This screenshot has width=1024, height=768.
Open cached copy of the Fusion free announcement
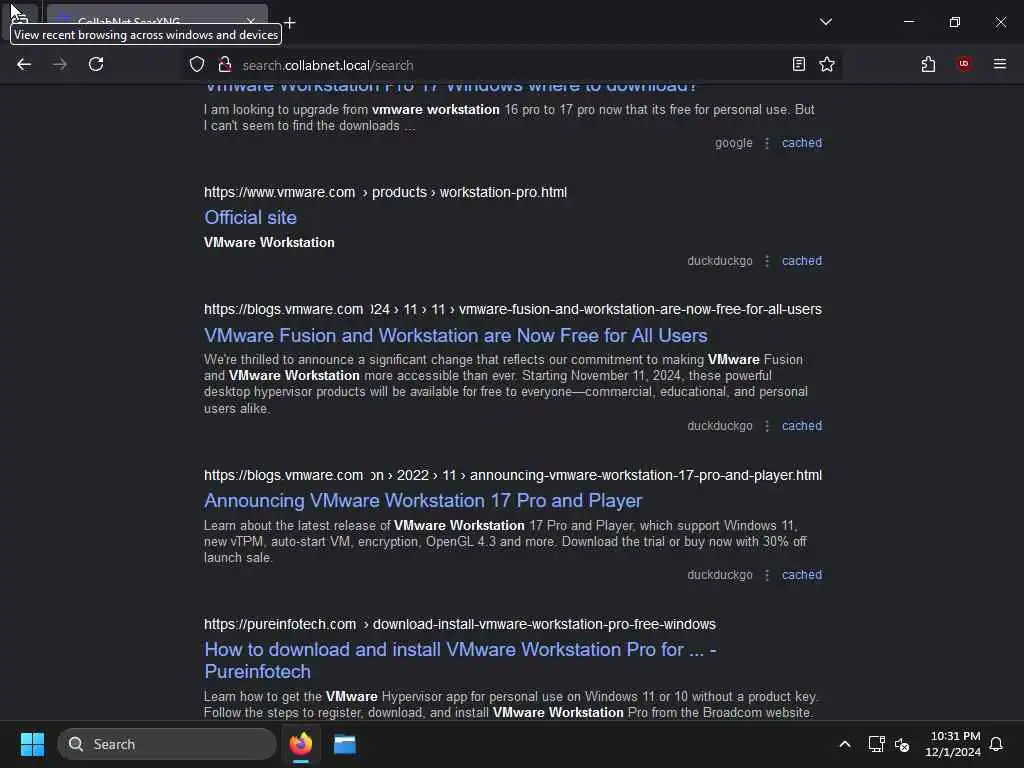click(x=802, y=426)
